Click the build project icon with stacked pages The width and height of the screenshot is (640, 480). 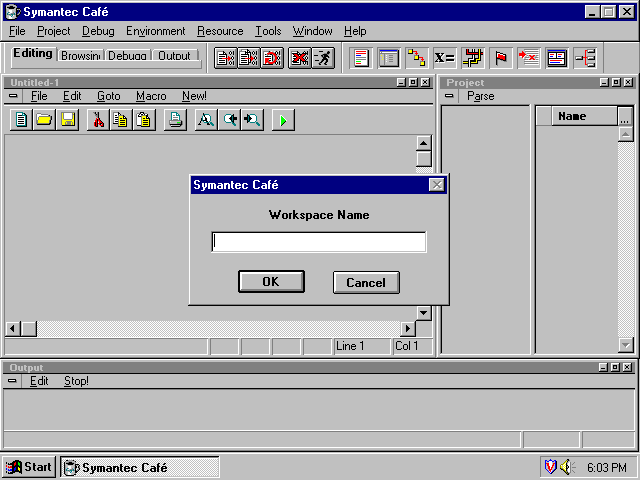click(x=249, y=58)
